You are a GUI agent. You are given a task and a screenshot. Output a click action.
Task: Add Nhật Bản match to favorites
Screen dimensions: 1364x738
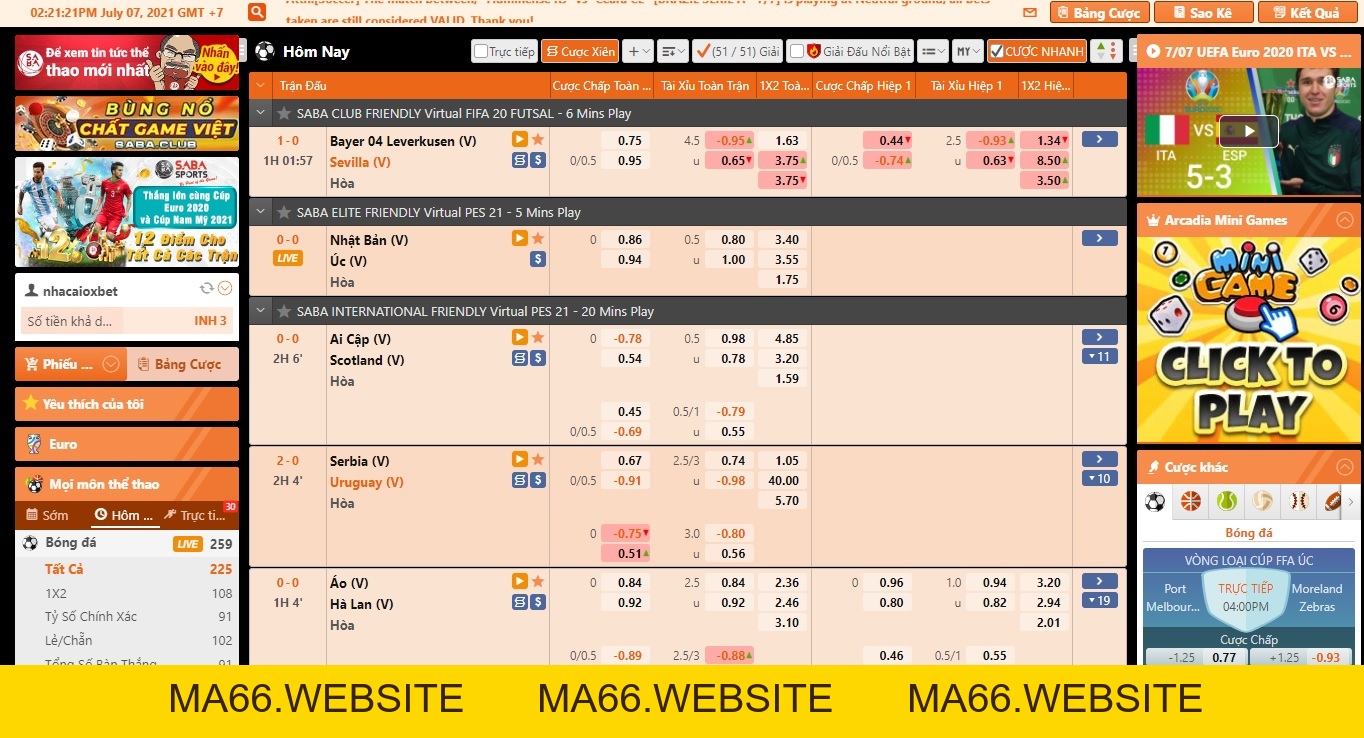[538, 239]
